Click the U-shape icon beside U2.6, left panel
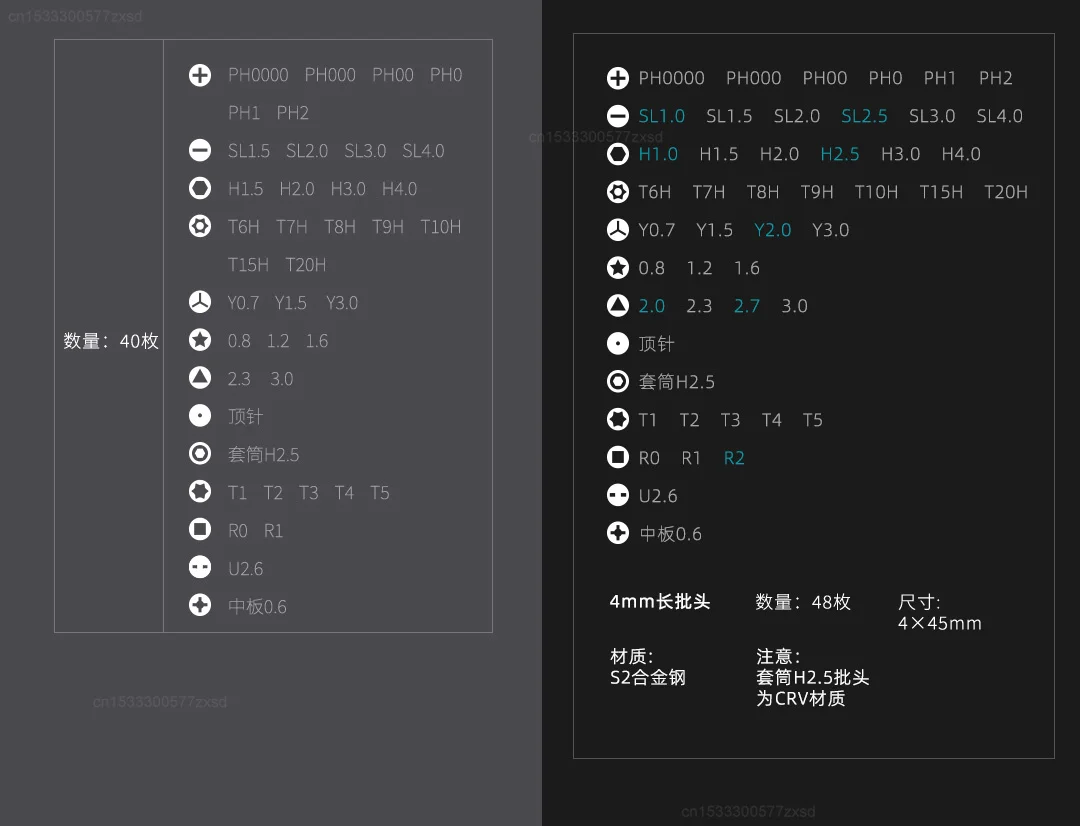The height and width of the screenshot is (826, 1080). tap(200, 567)
